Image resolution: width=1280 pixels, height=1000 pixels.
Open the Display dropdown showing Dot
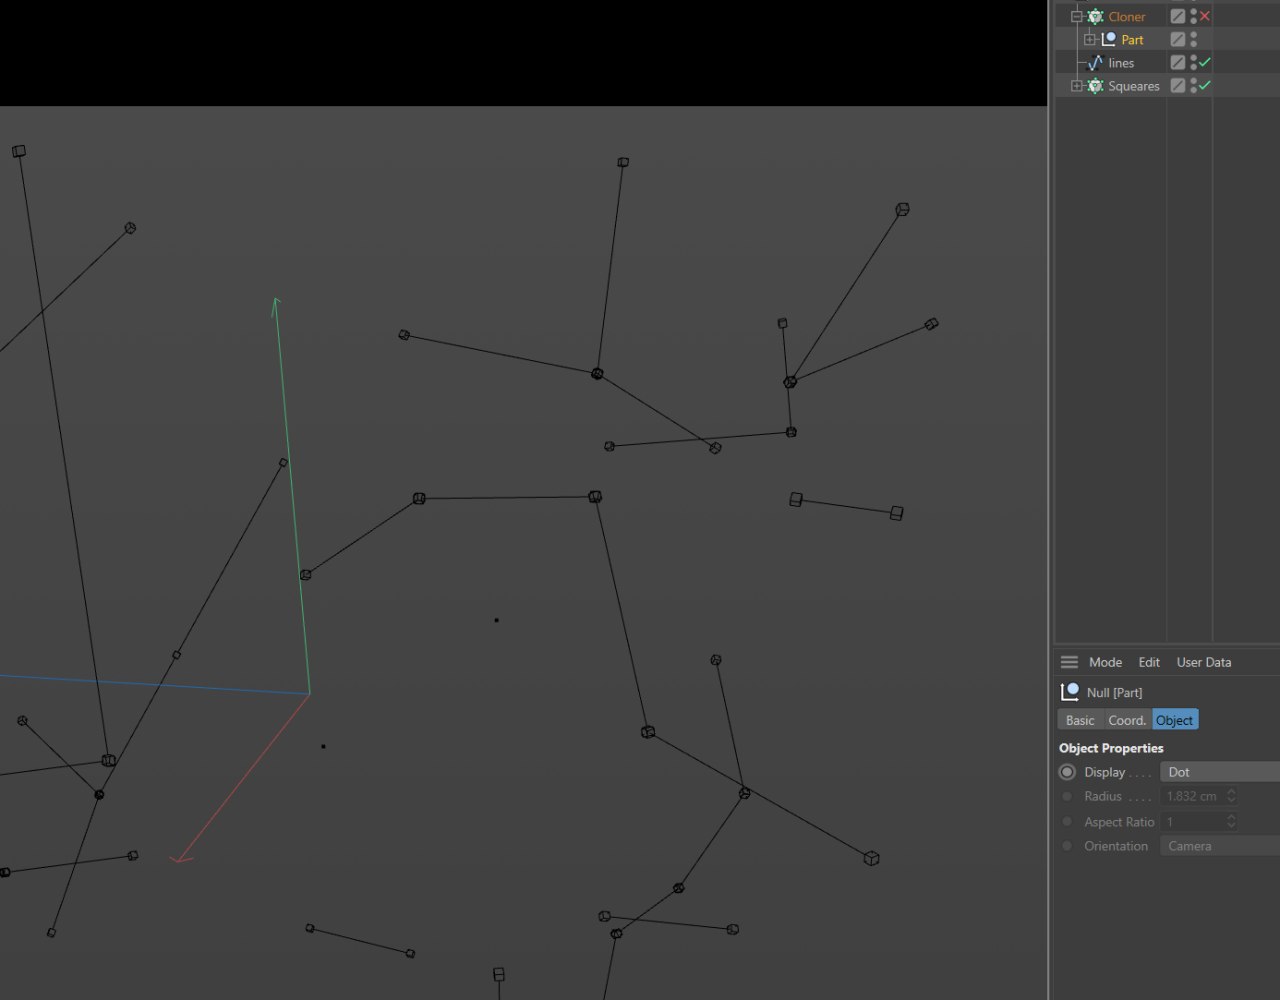(1220, 772)
